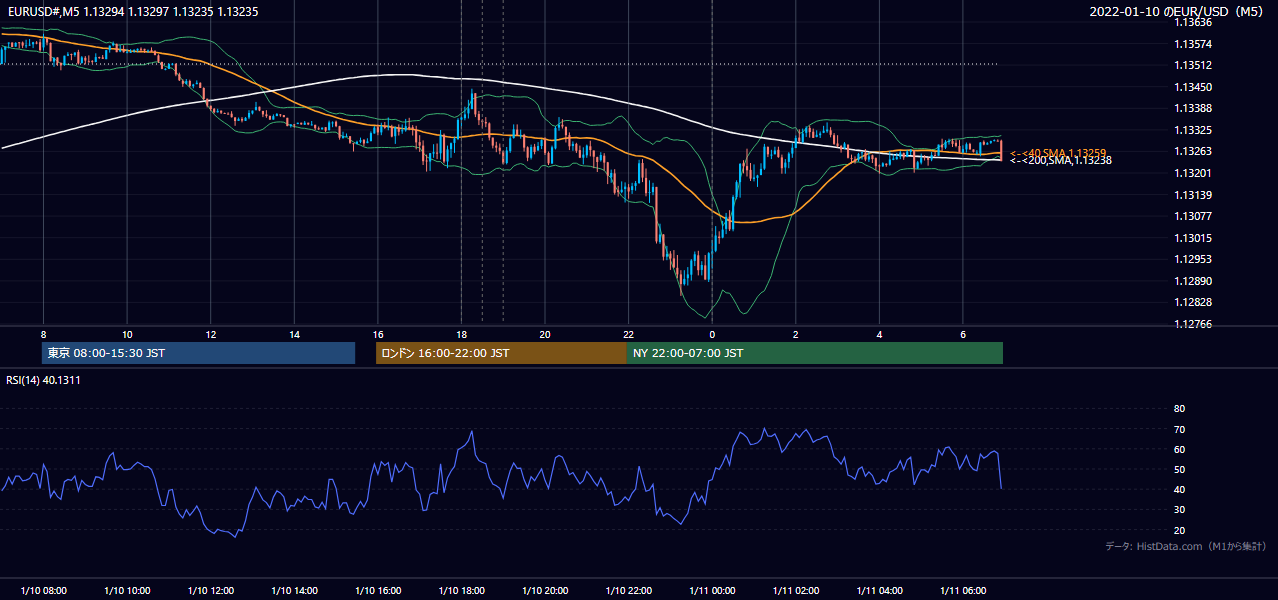Click the RSI 80 level label
This screenshot has width=1278, height=600.
(1179, 409)
